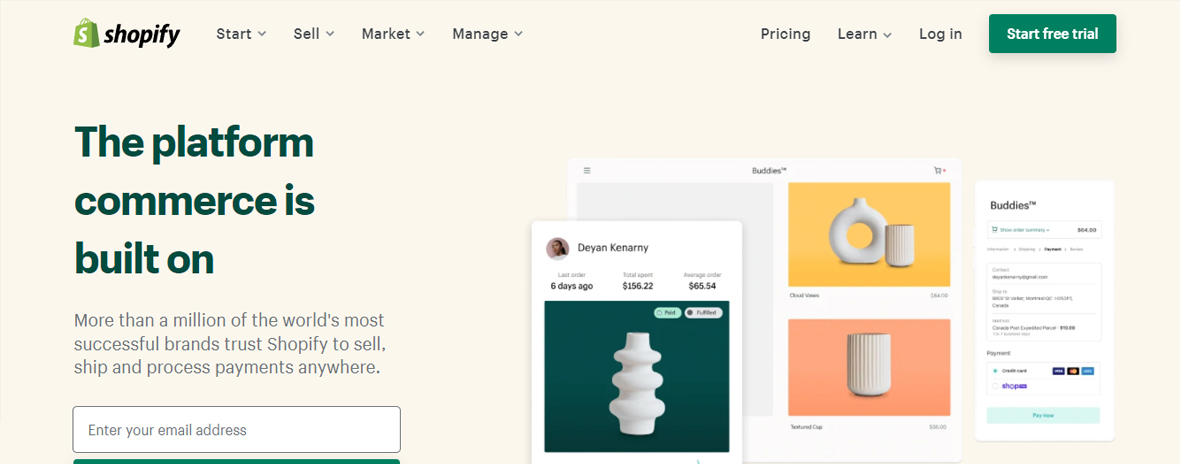Click the Fulfilled status badge
The height and width of the screenshot is (464, 1180).
703,312
